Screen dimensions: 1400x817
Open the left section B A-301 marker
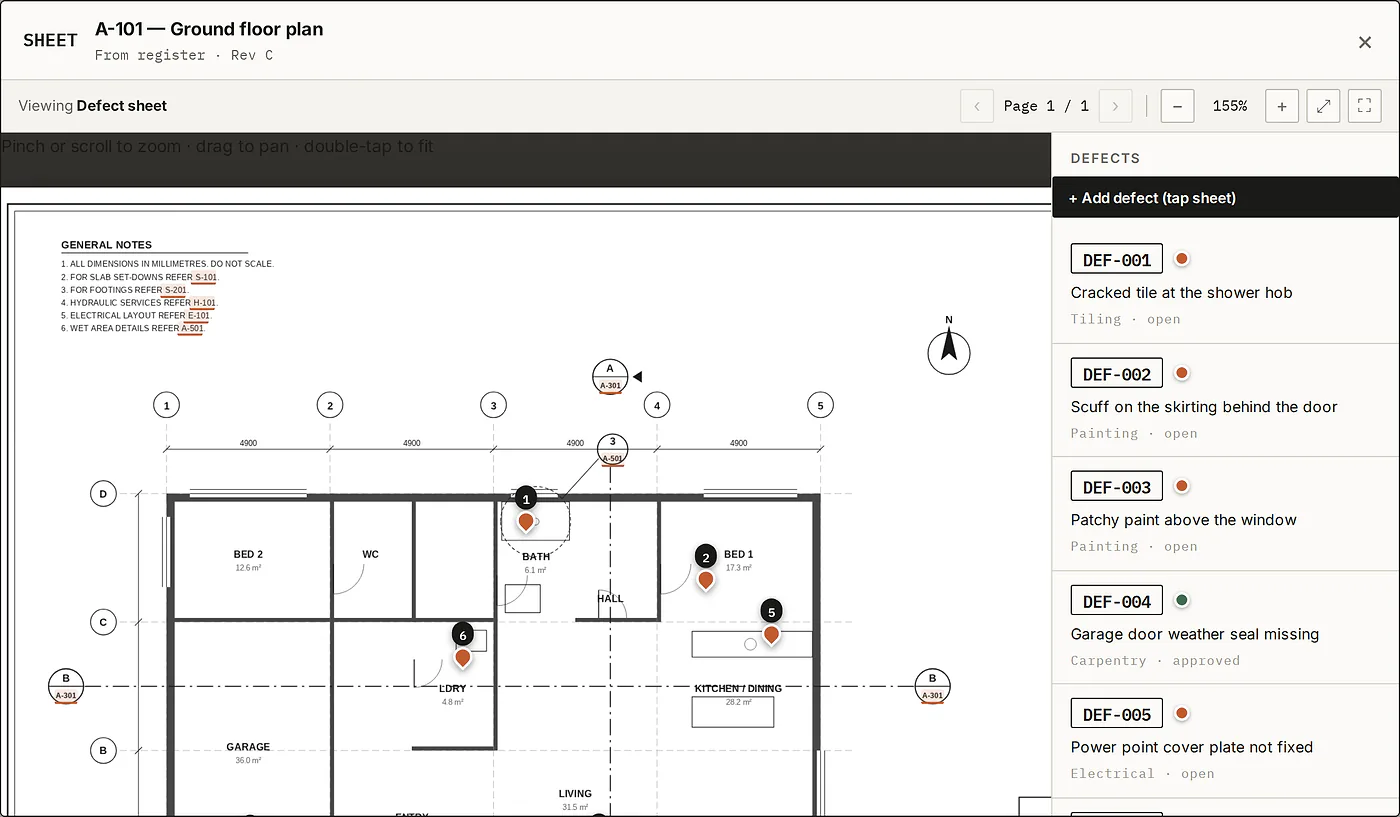(66, 687)
